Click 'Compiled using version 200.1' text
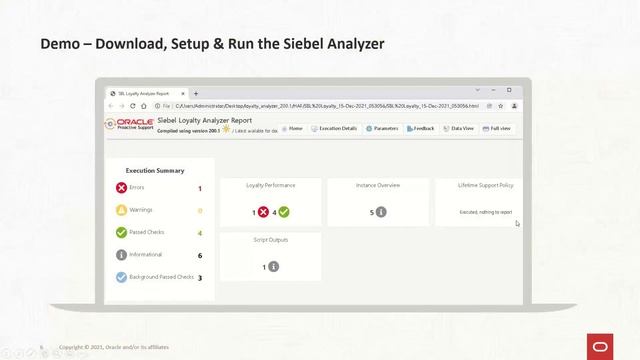 point(189,131)
